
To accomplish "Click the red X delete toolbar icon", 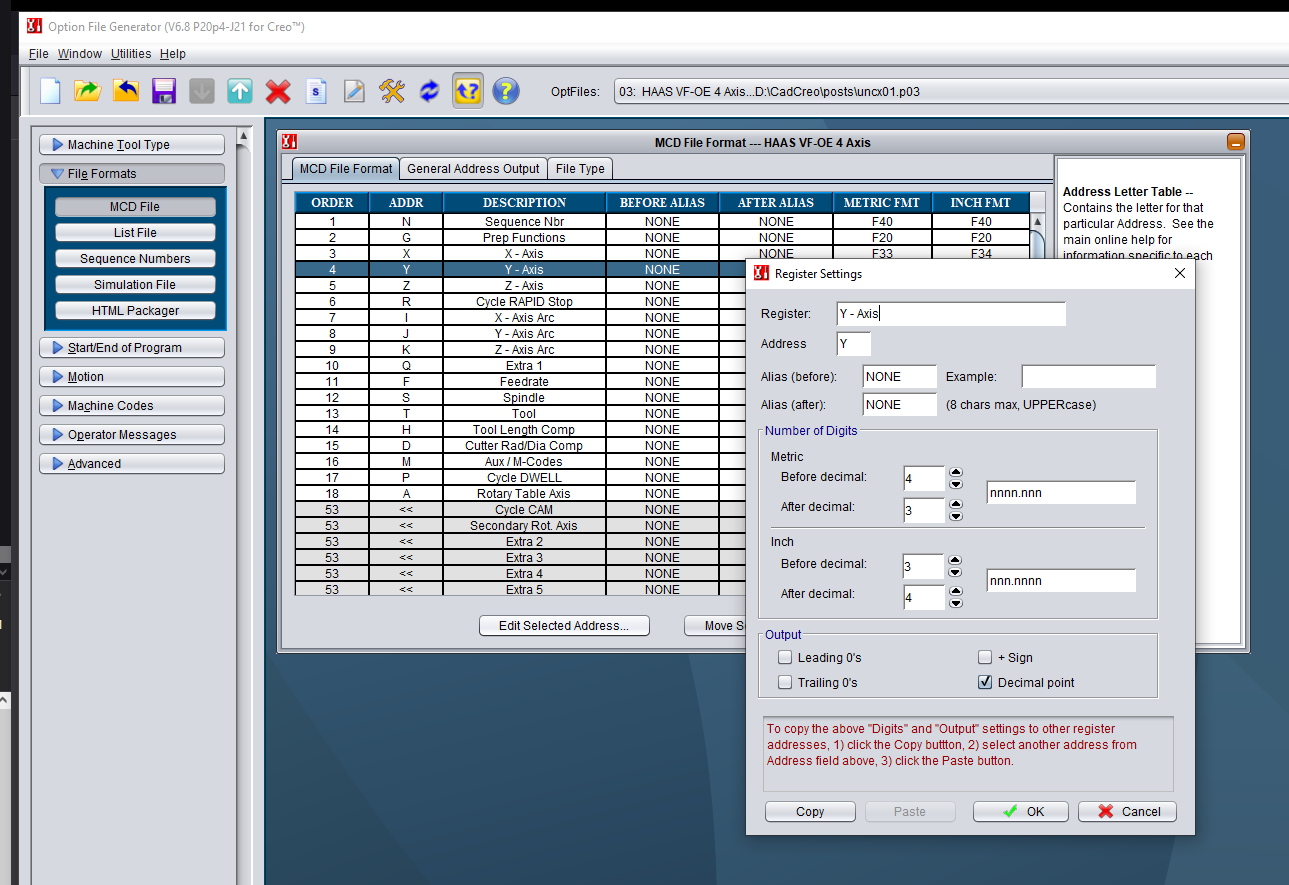I will [278, 91].
